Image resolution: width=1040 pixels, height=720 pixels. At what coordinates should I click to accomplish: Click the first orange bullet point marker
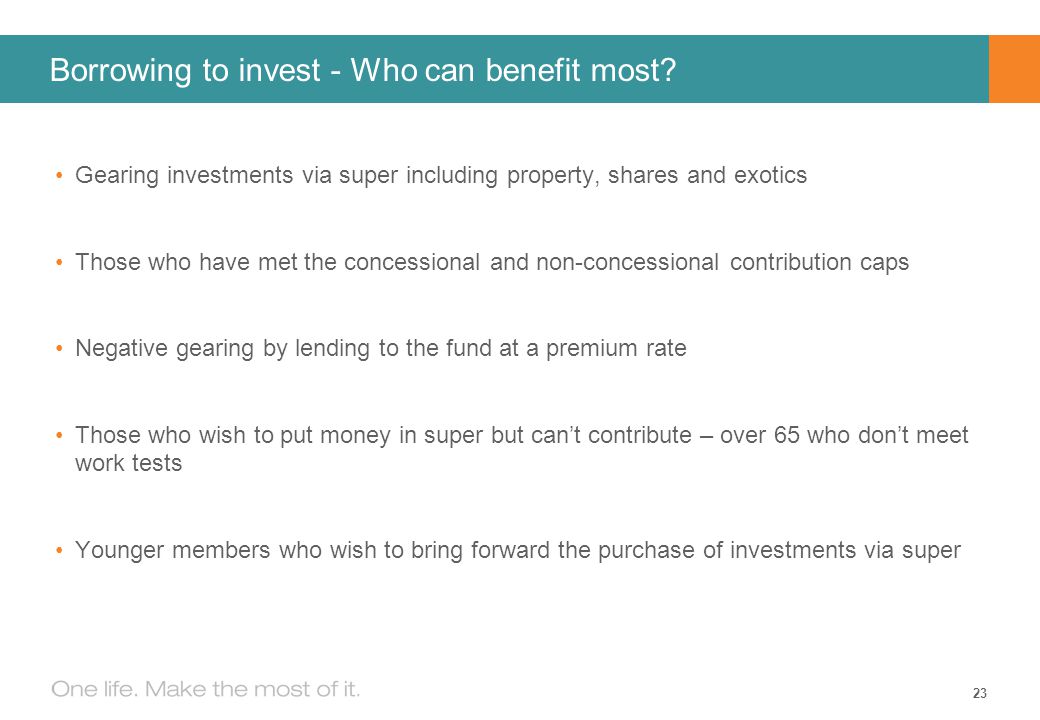(59, 176)
